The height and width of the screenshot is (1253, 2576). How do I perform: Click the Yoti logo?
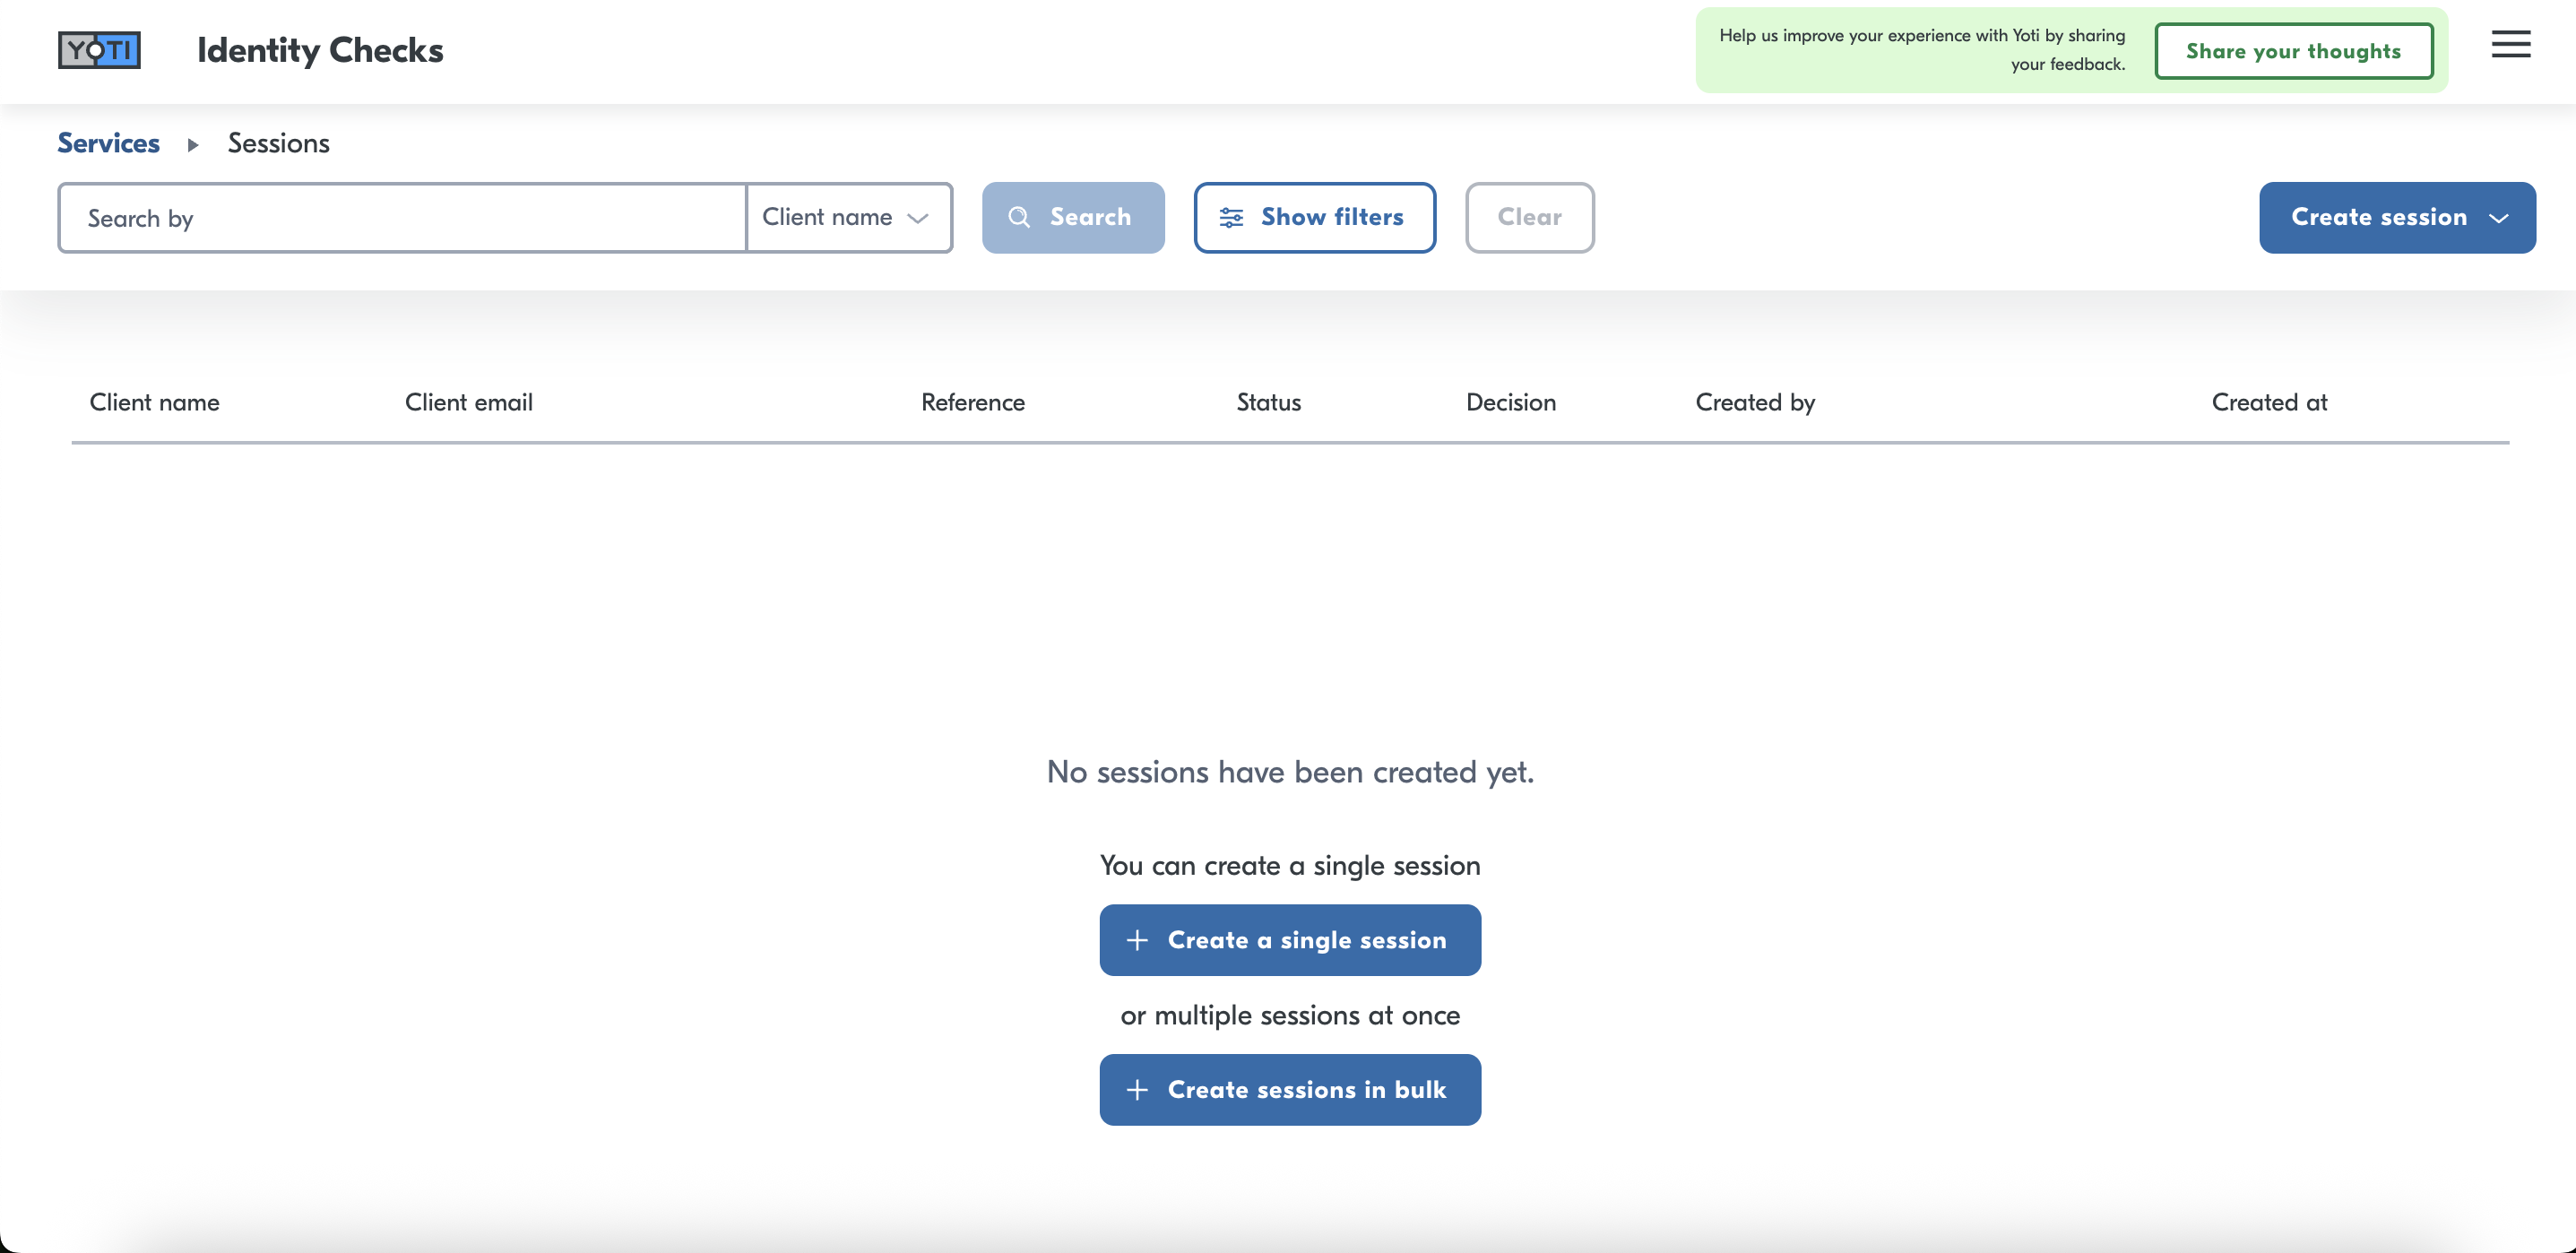pyautogui.click(x=99, y=50)
